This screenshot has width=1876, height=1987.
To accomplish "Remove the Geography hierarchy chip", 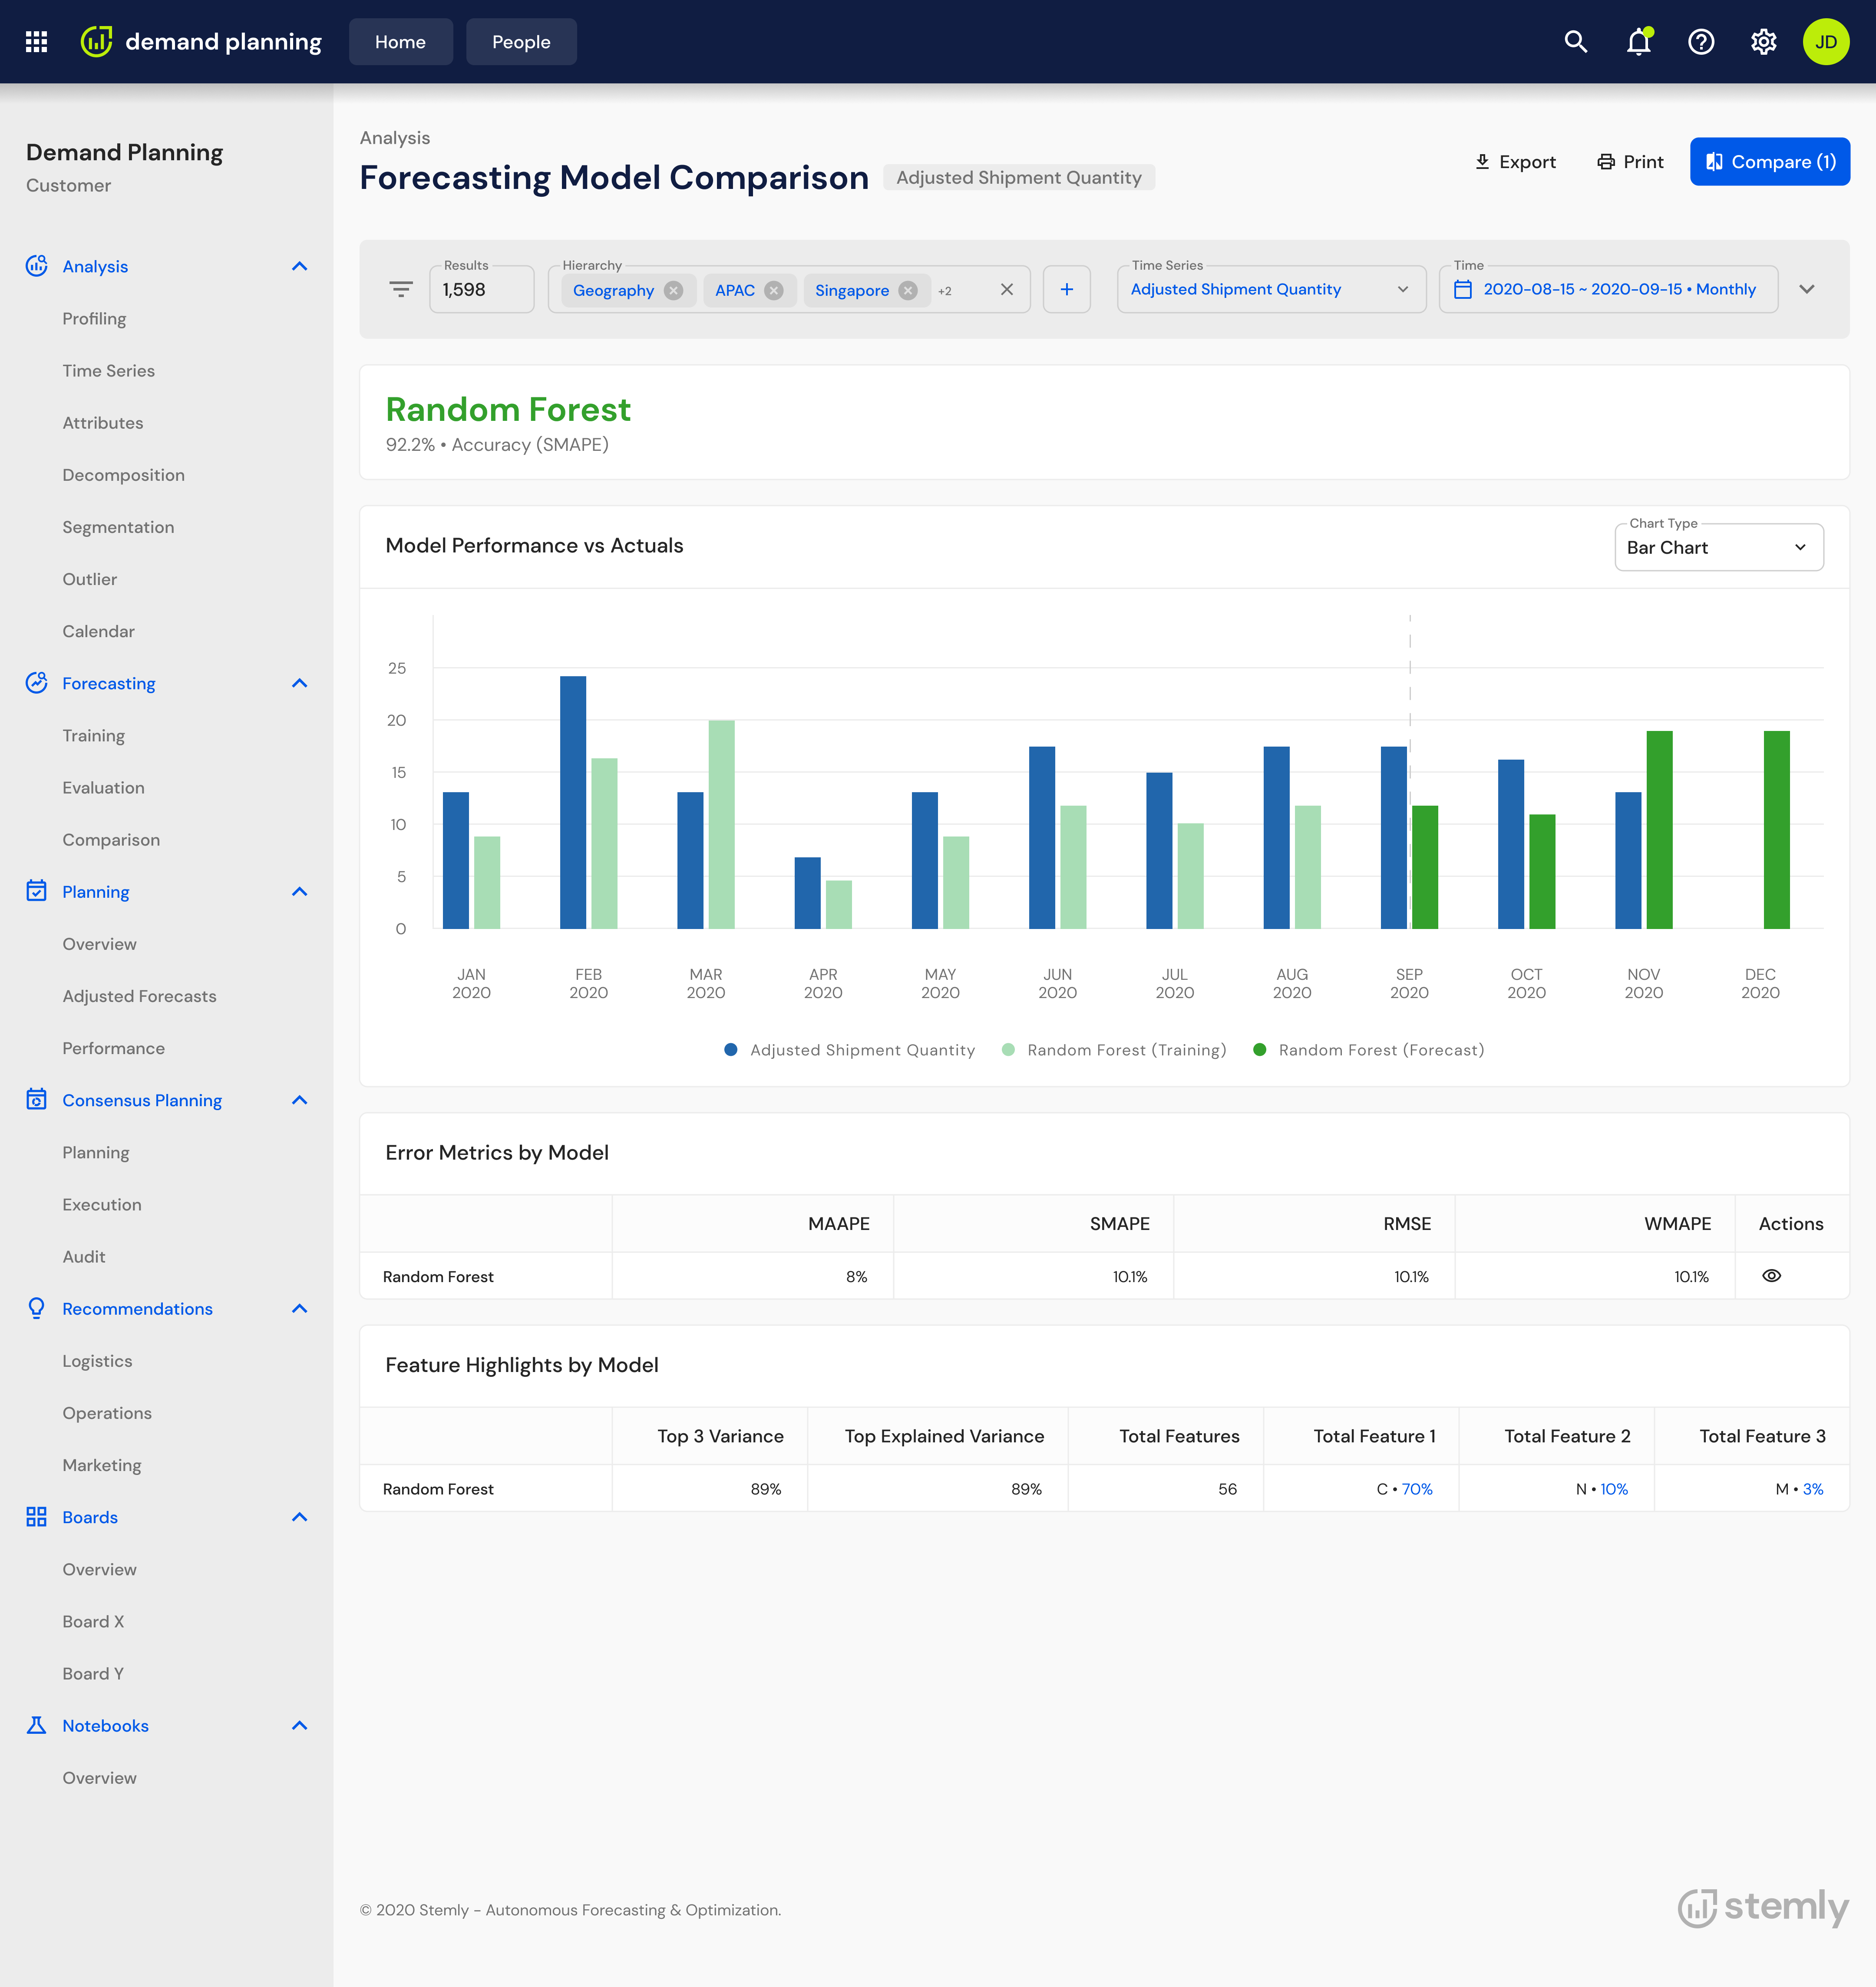I will click(x=674, y=291).
